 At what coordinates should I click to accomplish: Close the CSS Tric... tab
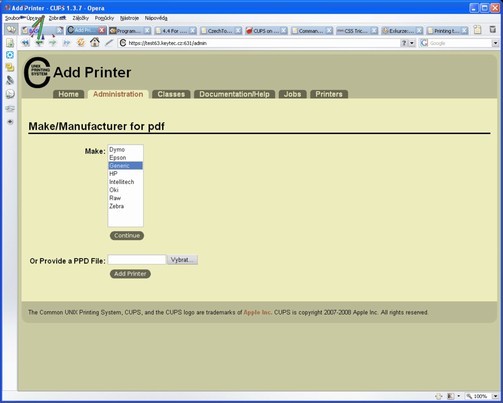pos(374,31)
